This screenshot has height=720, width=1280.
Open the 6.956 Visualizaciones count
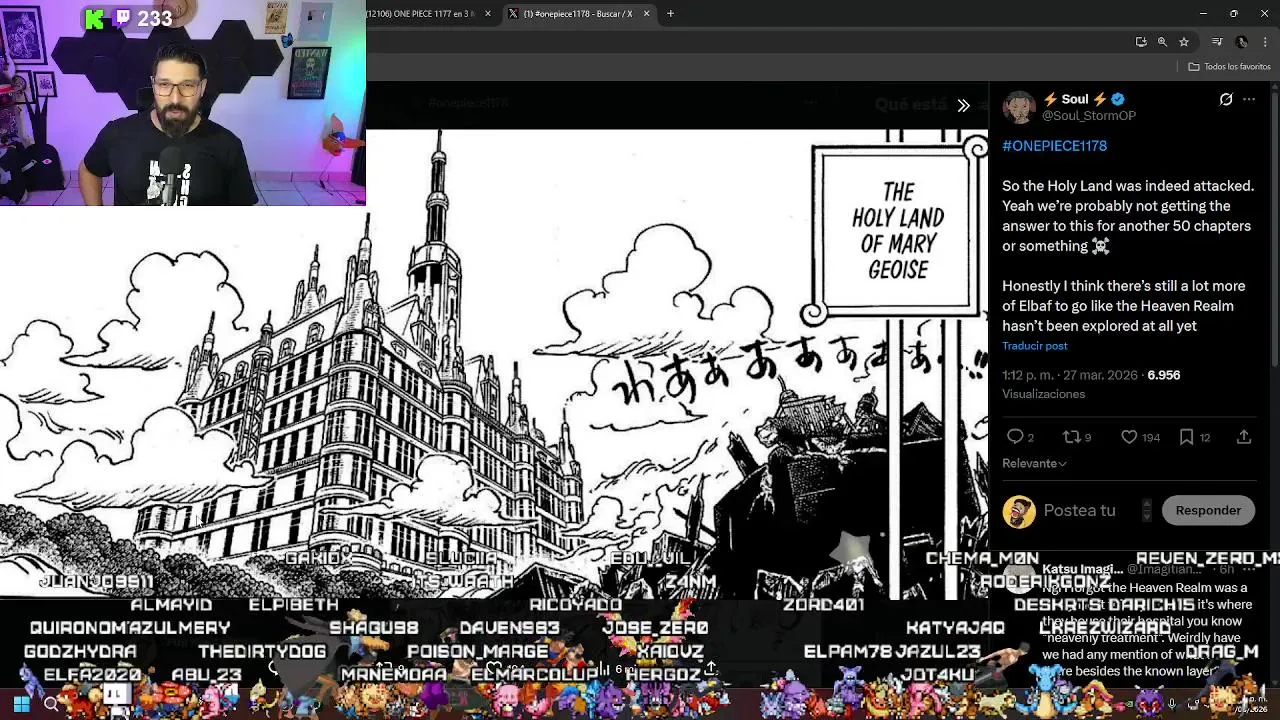point(1164,375)
